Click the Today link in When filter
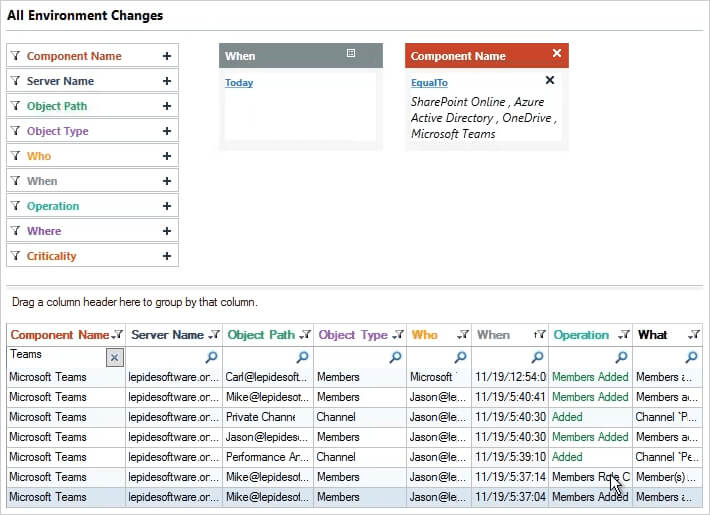Viewport: 710px width, 515px height. pyautogui.click(x=239, y=83)
